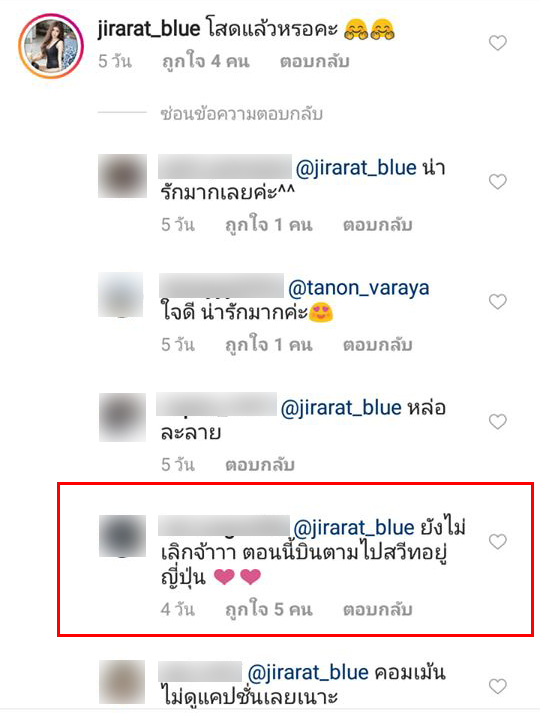View the 4 likes on the top comment
The width and height of the screenshot is (540, 713).
(x=205, y=61)
